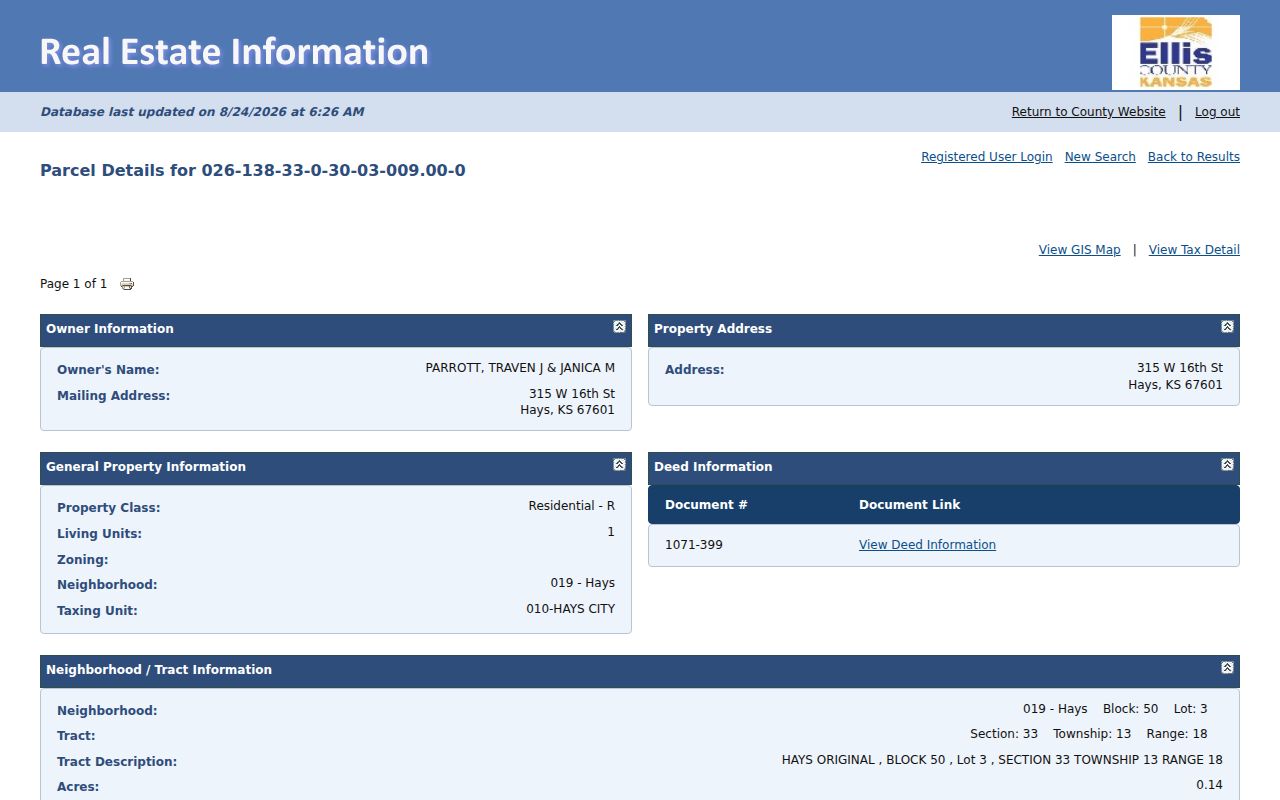The image size is (1280, 800).
Task: Select the Document # column header
Action: pyautogui.click(x=706, y=505)
